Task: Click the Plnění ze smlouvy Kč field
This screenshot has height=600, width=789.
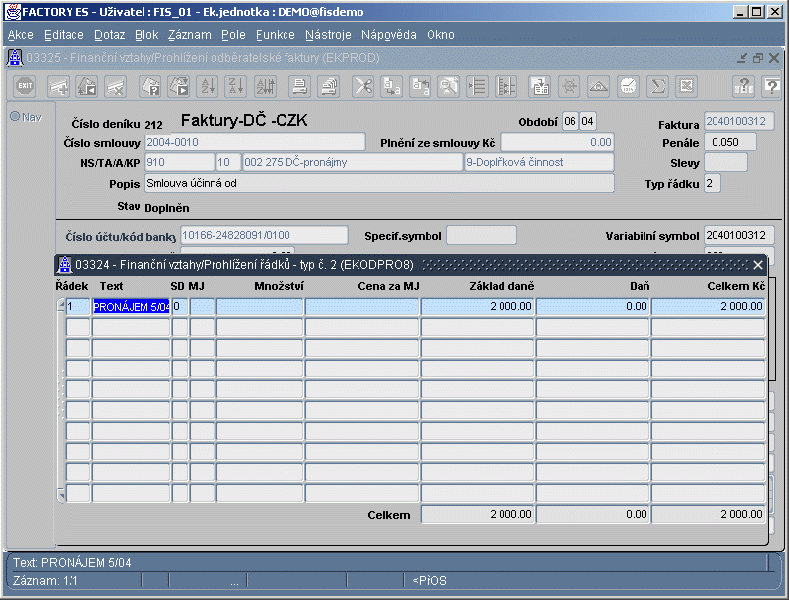Action: pyautogui.click(x=558, y=142)
